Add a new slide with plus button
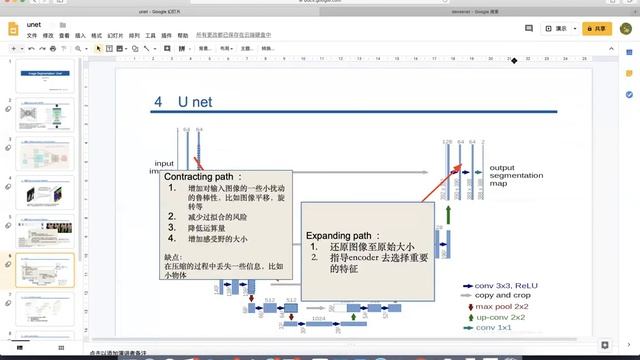640x360 pixels. [13, 49]
